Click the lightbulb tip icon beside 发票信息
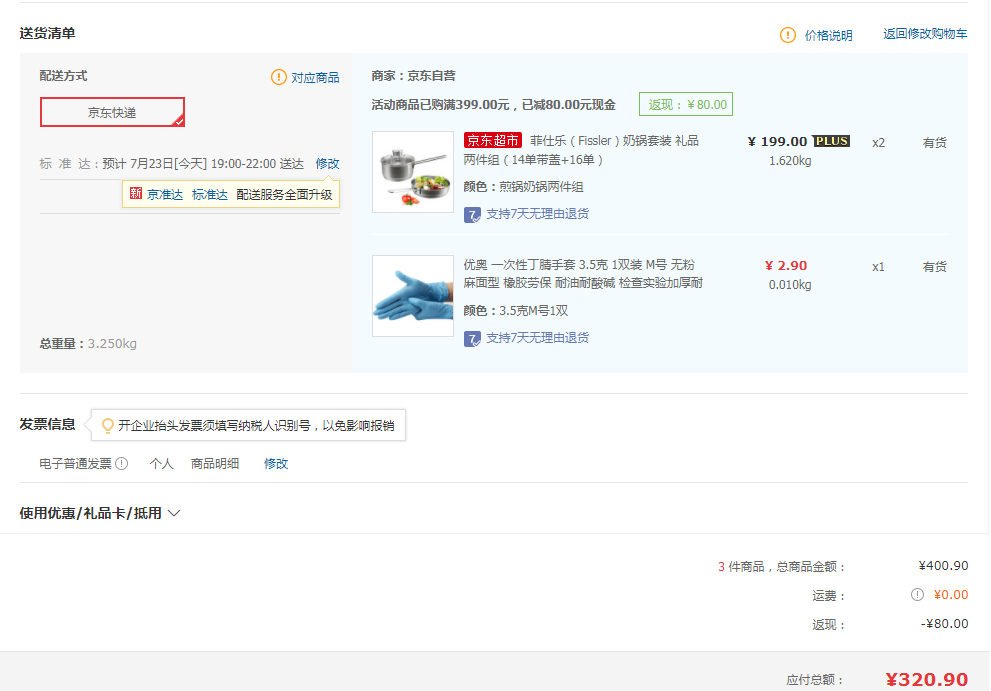Screen dimensions: 991x691 107,425
